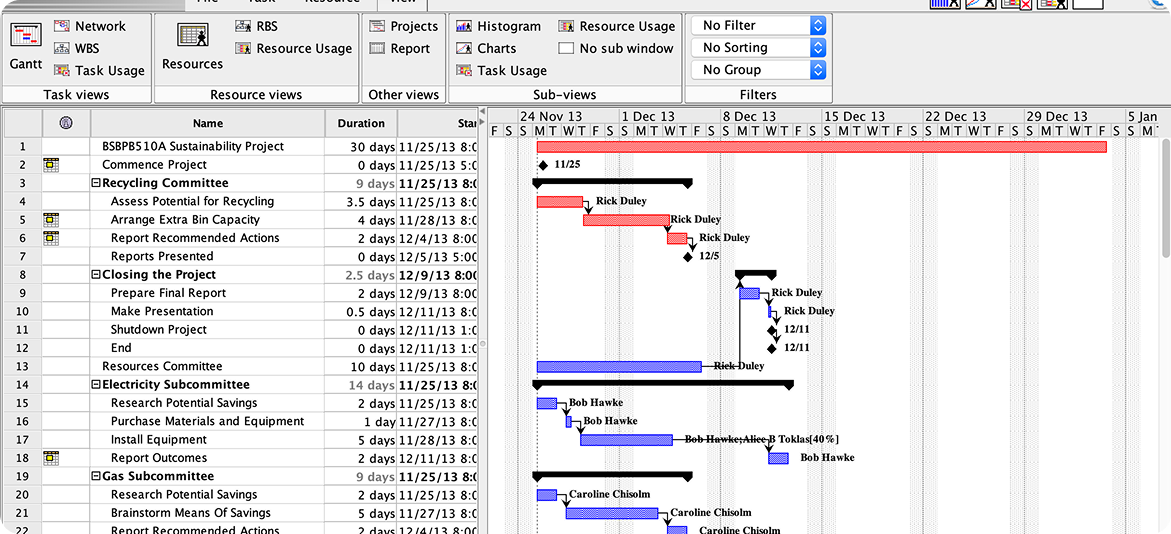
Task: Toggle Resource Usage in Sub-views
Action: tap(617, 26)
